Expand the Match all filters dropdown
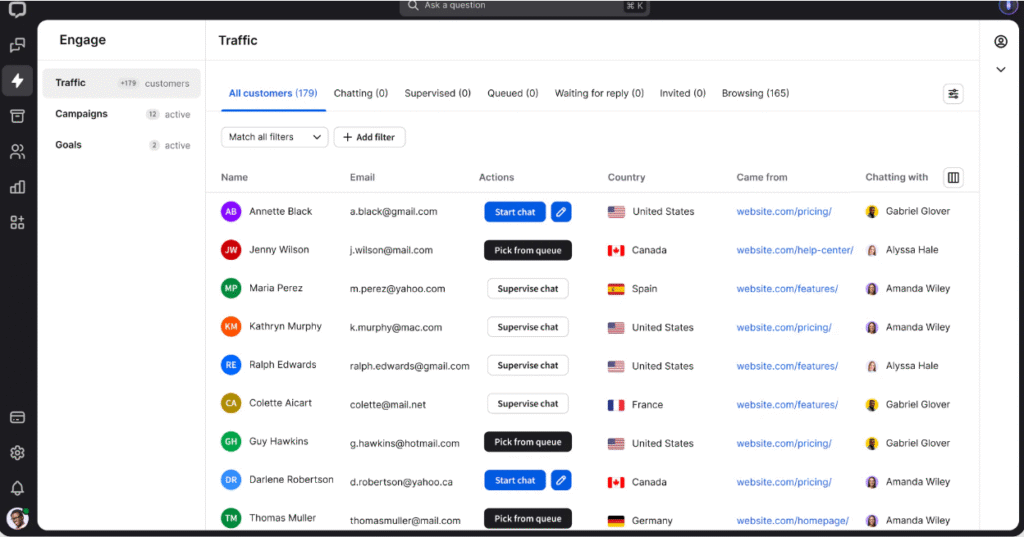Image resolution: width=1024 pixels, height=537 pixels. coord(274,137)
